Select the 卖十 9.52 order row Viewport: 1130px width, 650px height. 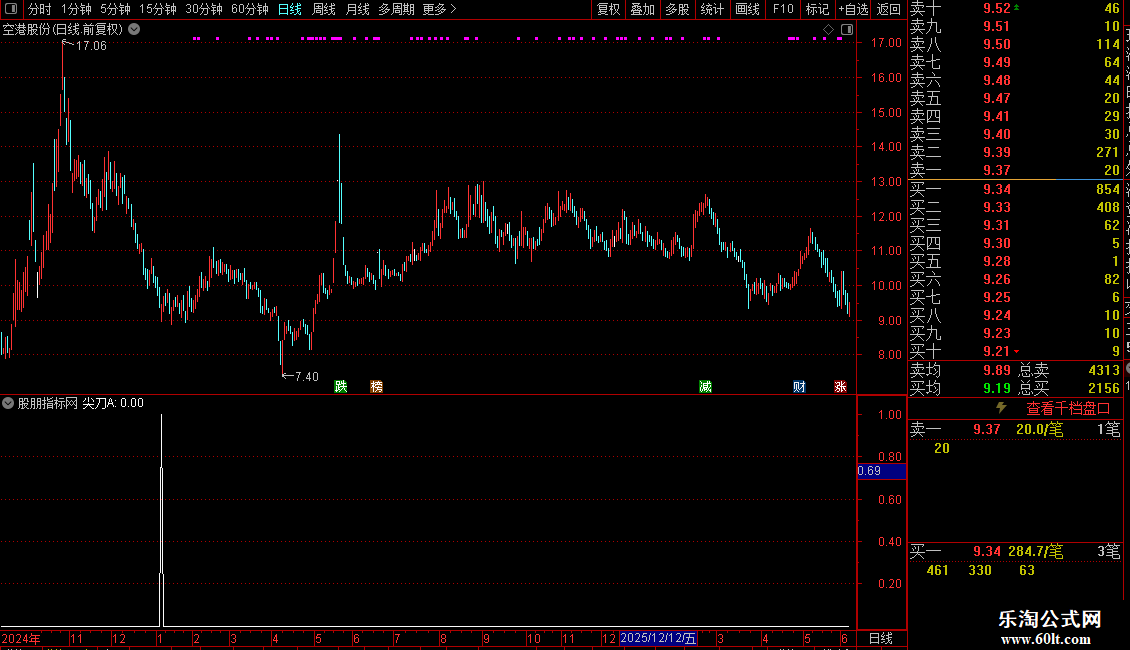(1015, 8)
